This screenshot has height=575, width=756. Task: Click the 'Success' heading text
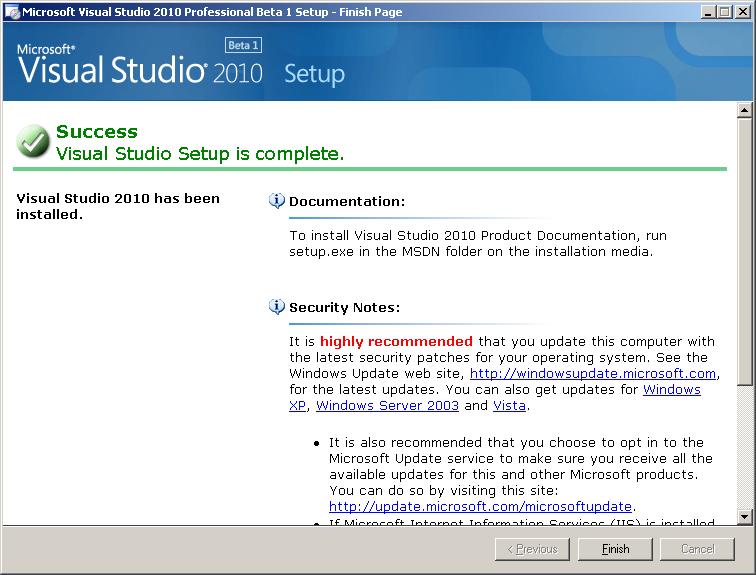[x=97, y=132]
